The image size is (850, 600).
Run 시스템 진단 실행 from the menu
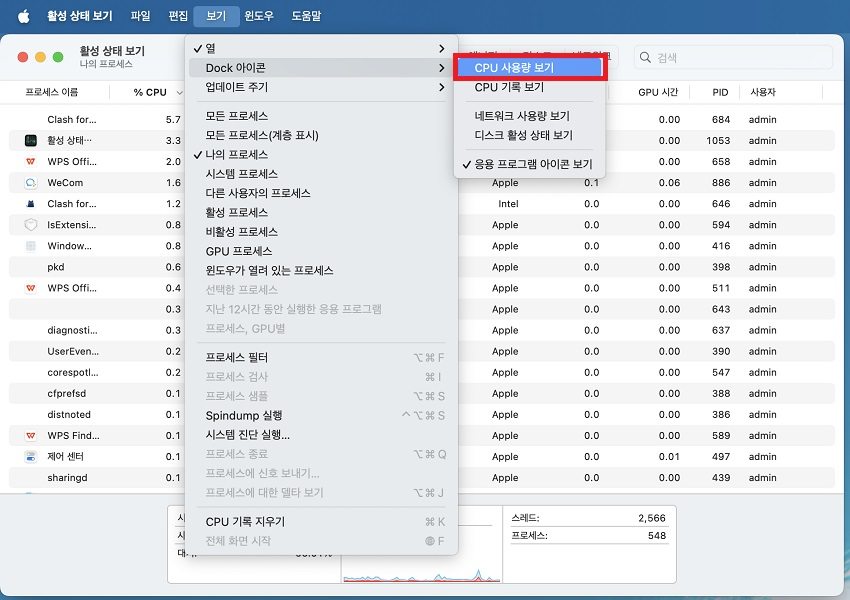click(246, 434)
